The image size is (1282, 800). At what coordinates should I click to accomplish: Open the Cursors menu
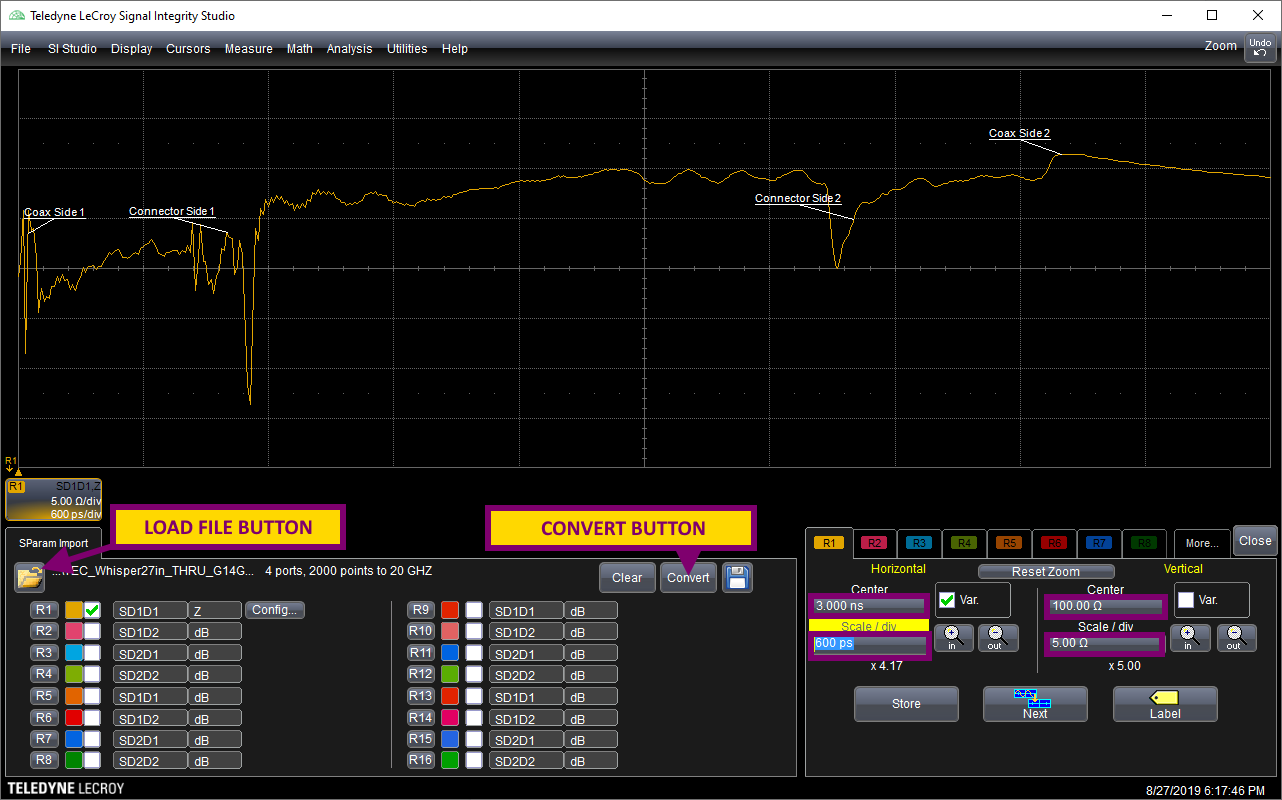point(188,49)
